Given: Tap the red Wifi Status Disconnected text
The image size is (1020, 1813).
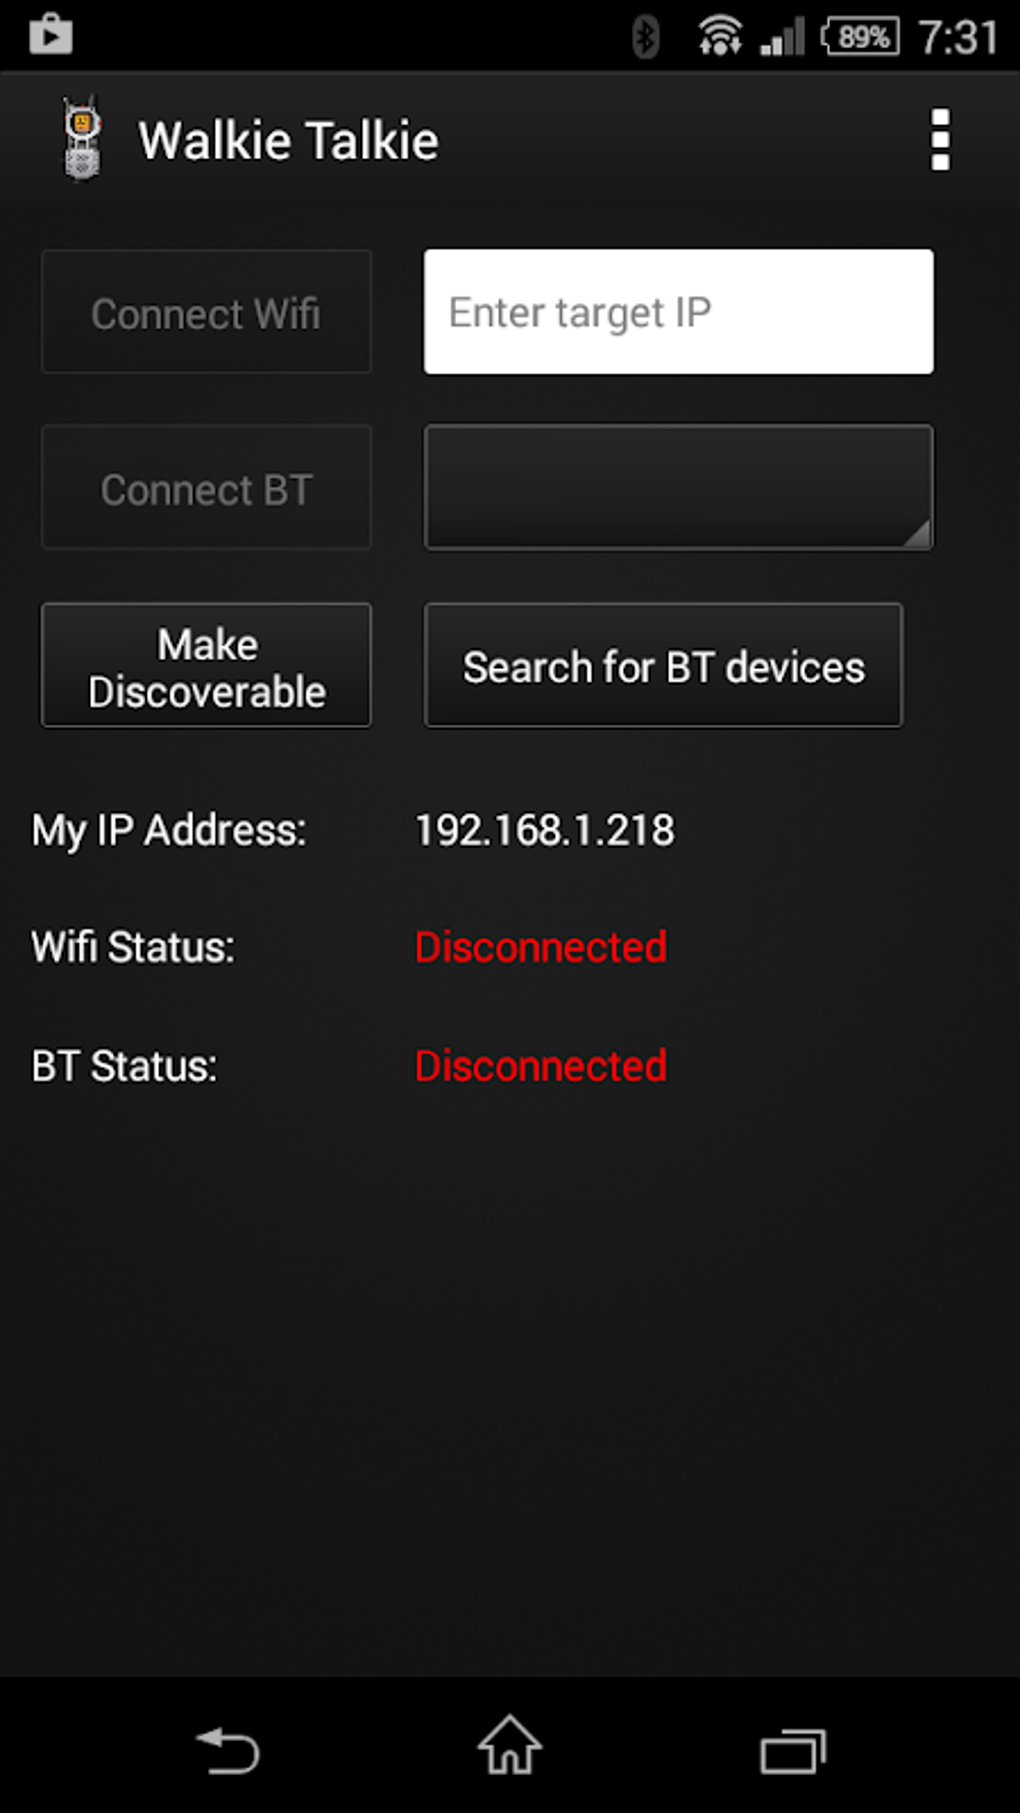Looking at the screenshot, I should [x=540, y=947].
